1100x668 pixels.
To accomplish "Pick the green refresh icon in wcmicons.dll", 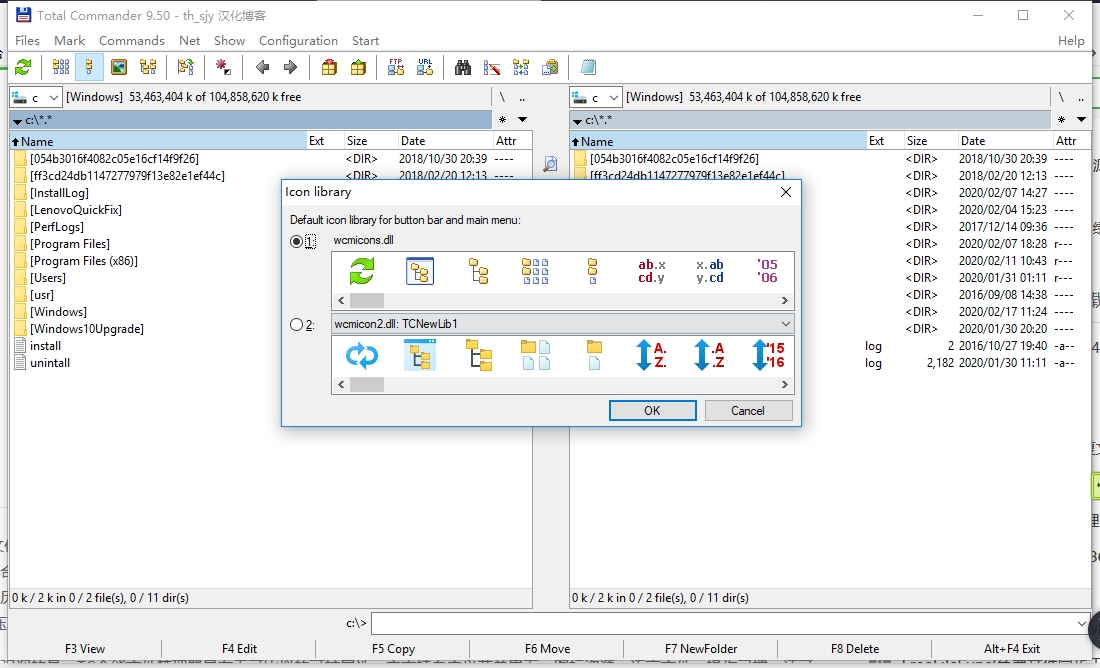I will (362, 271).
